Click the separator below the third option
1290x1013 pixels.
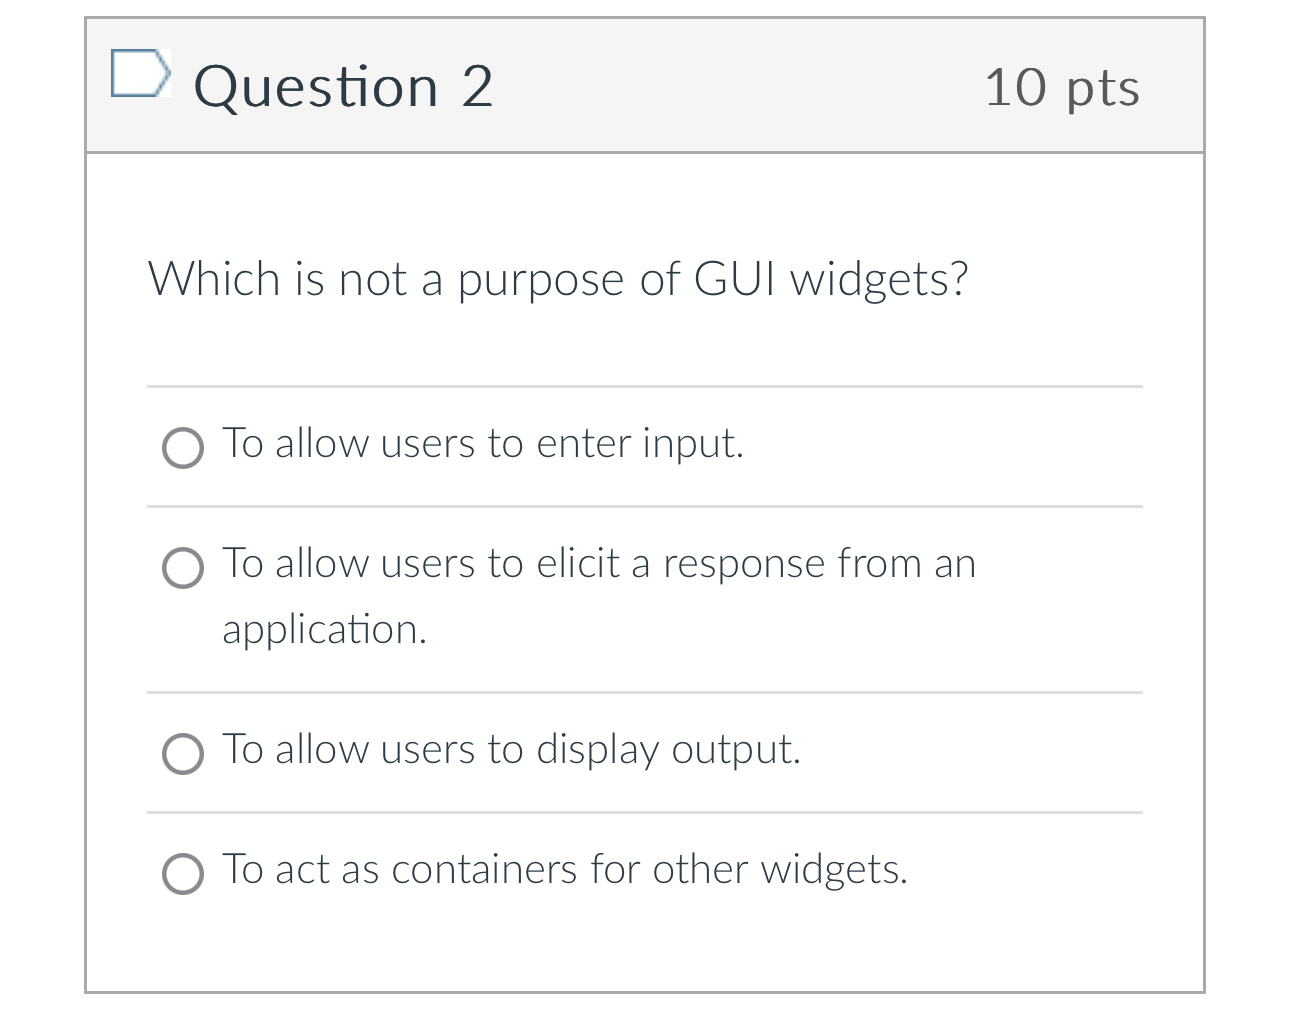pyautogui.click(x=644, y=812)
